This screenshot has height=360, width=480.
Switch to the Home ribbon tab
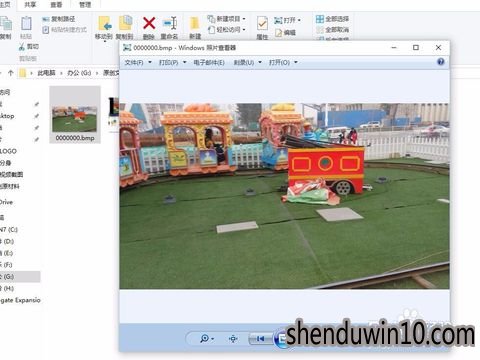[5, 5]
